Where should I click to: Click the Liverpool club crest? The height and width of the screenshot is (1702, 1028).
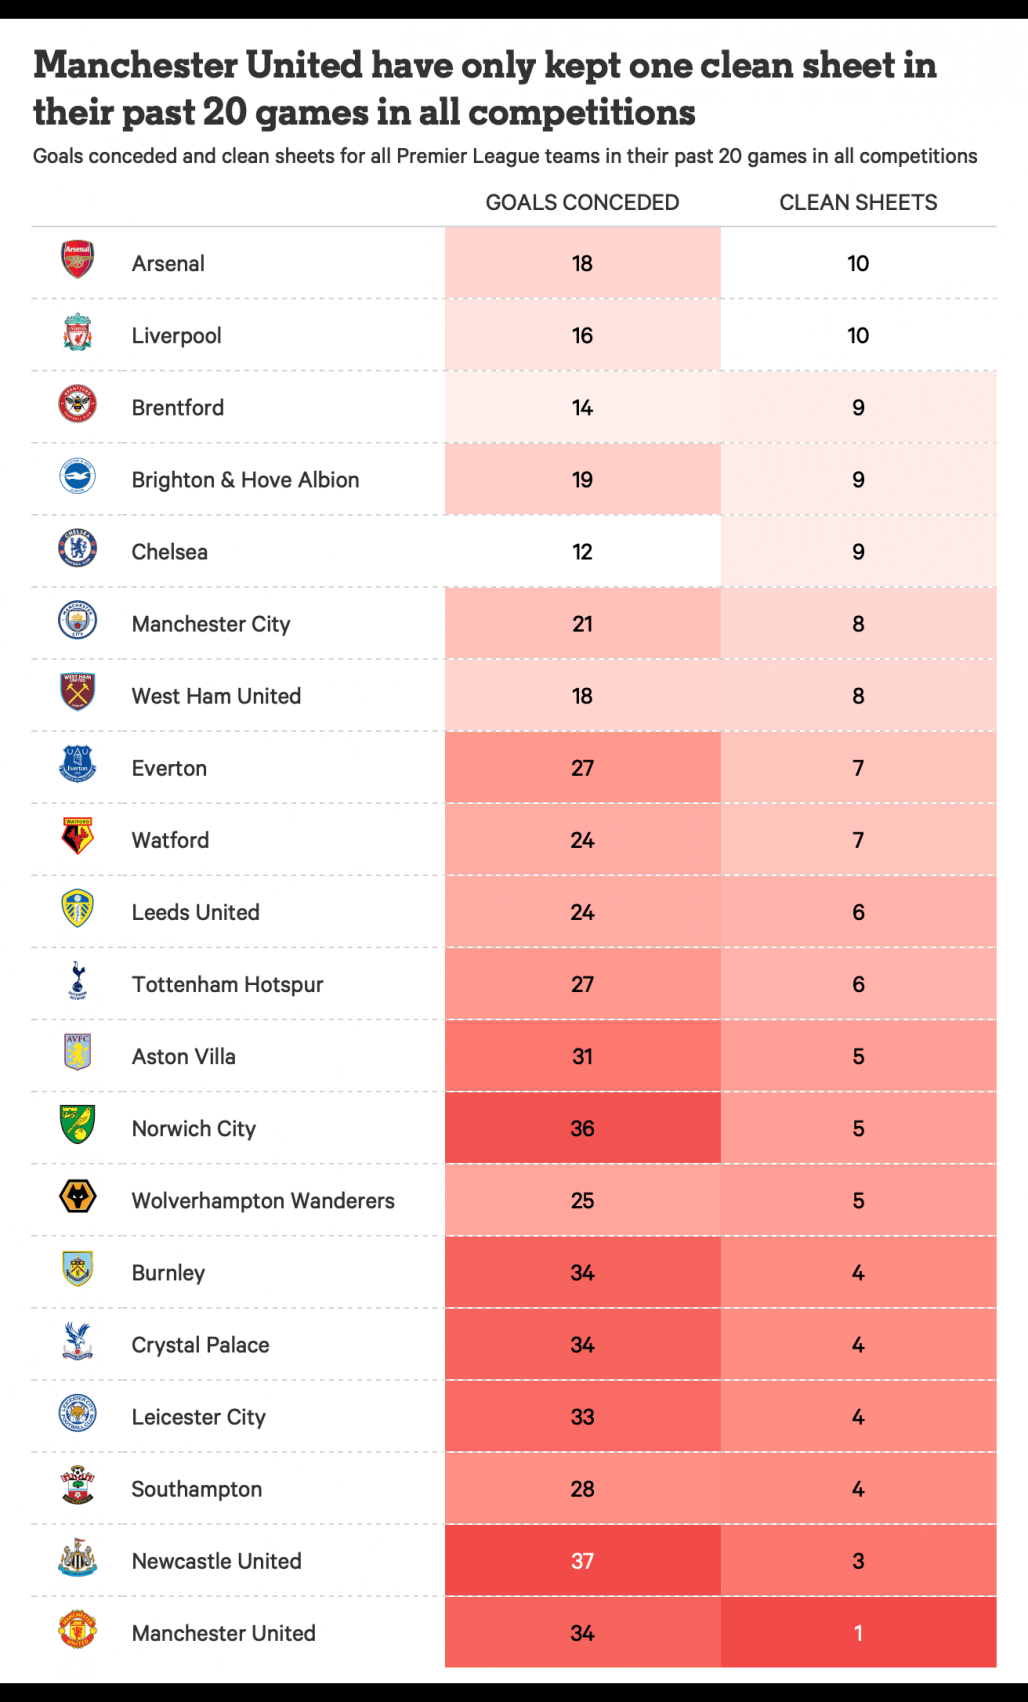[x=77, y=333]
